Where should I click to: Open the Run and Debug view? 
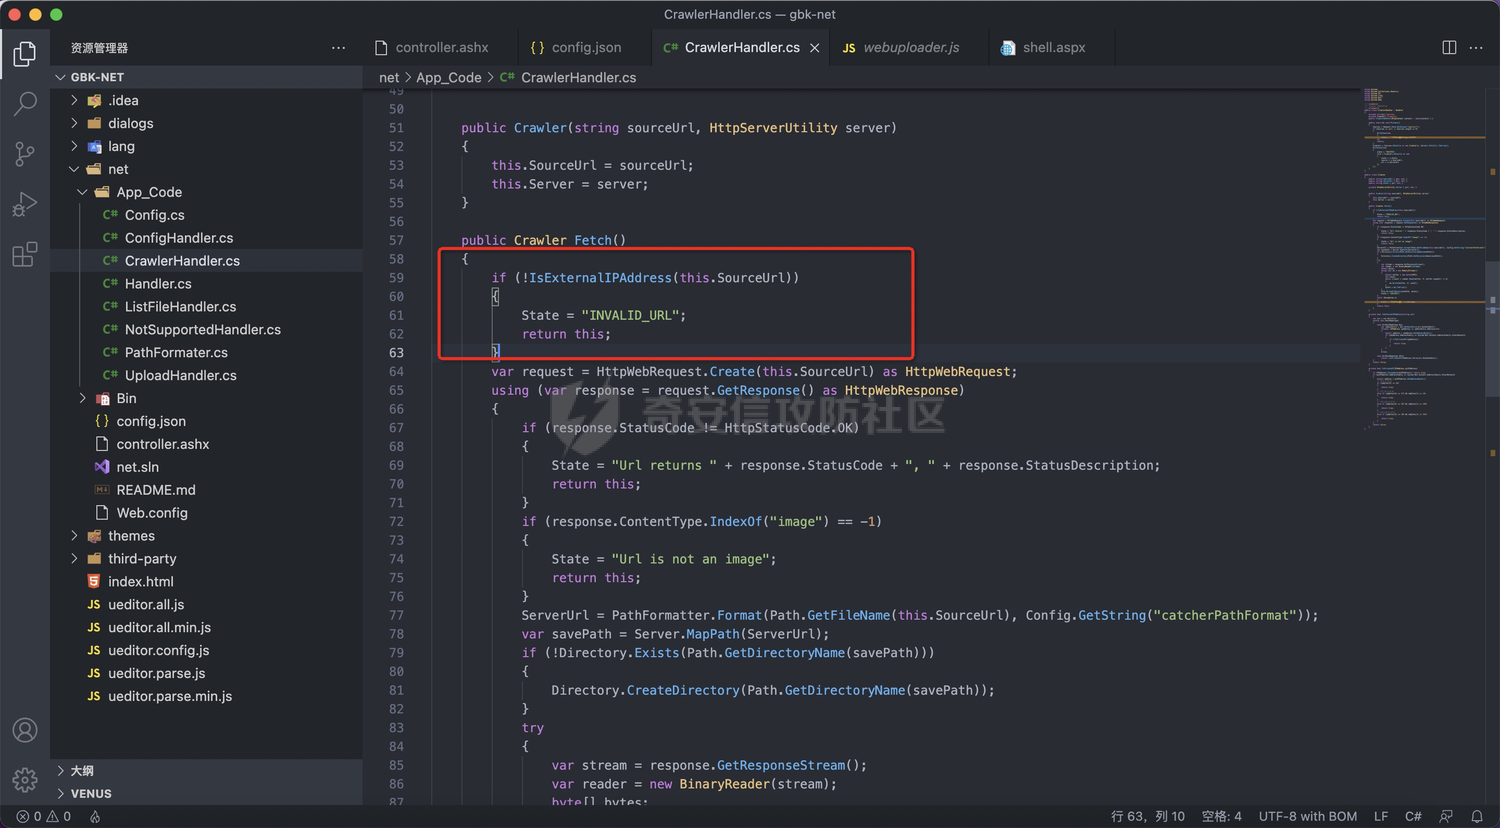[x=25, y=204]
